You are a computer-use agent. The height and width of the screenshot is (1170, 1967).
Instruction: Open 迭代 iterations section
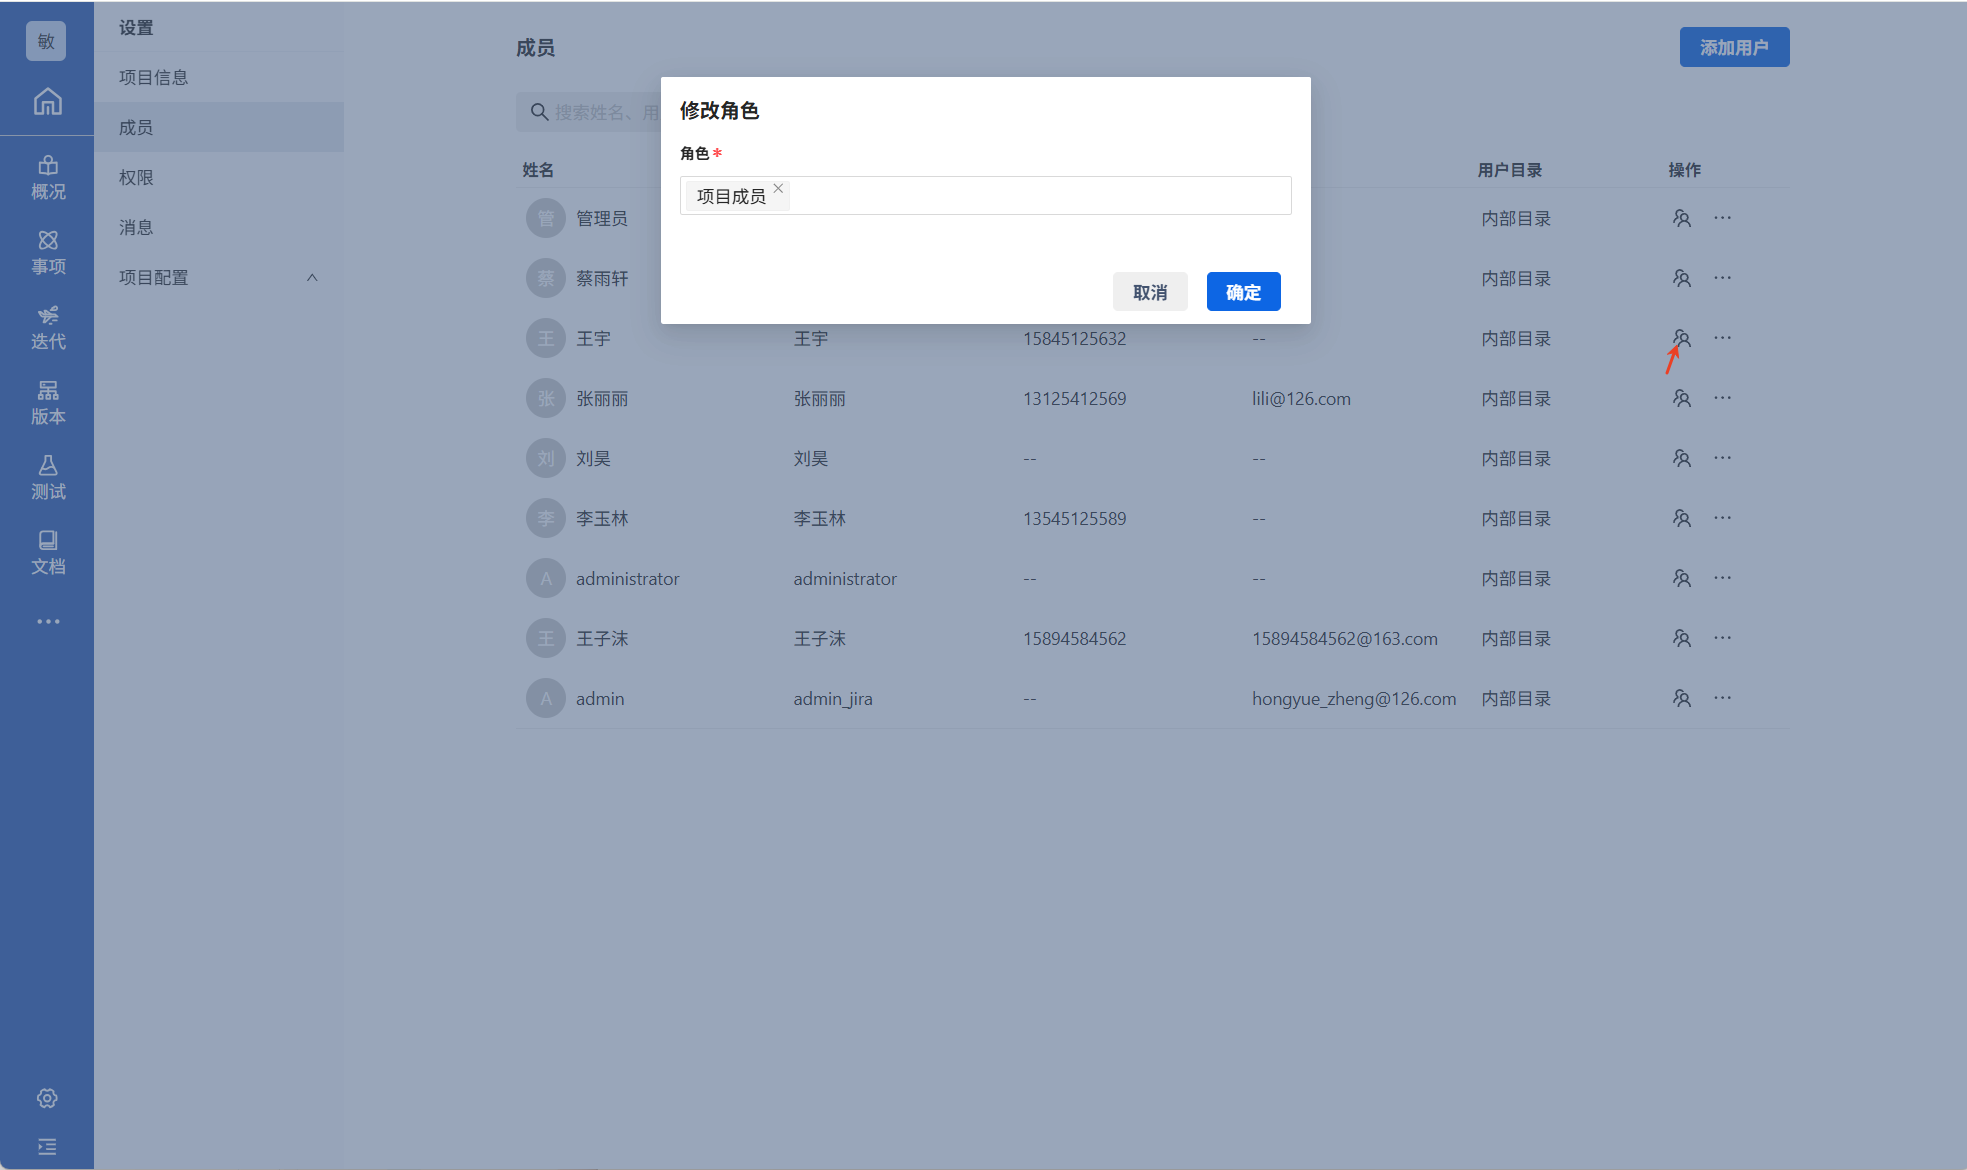pos(47,327)
